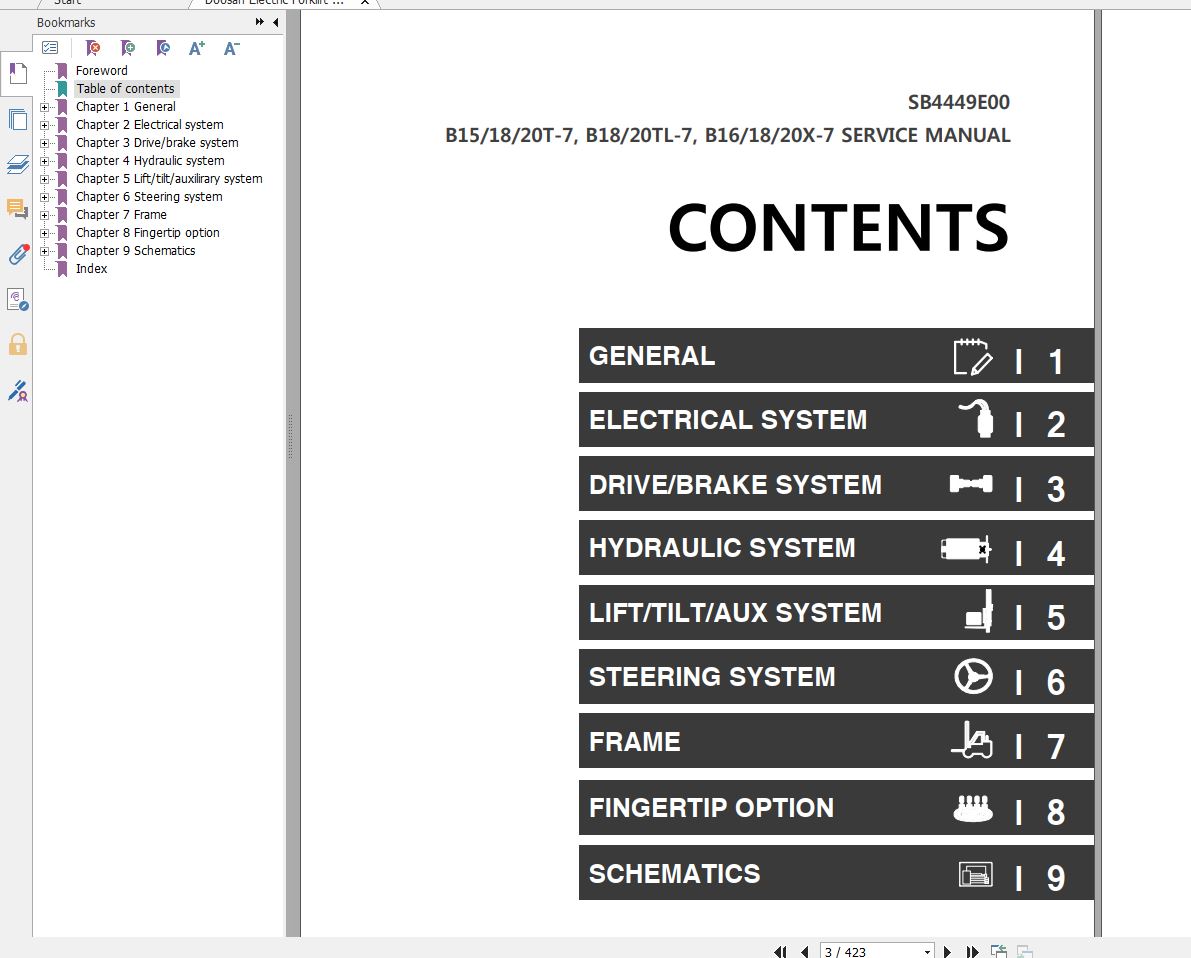Click the STEERING SYSTEM section bar
This screenshot has width=1191, height=958.
pos(836,676)
